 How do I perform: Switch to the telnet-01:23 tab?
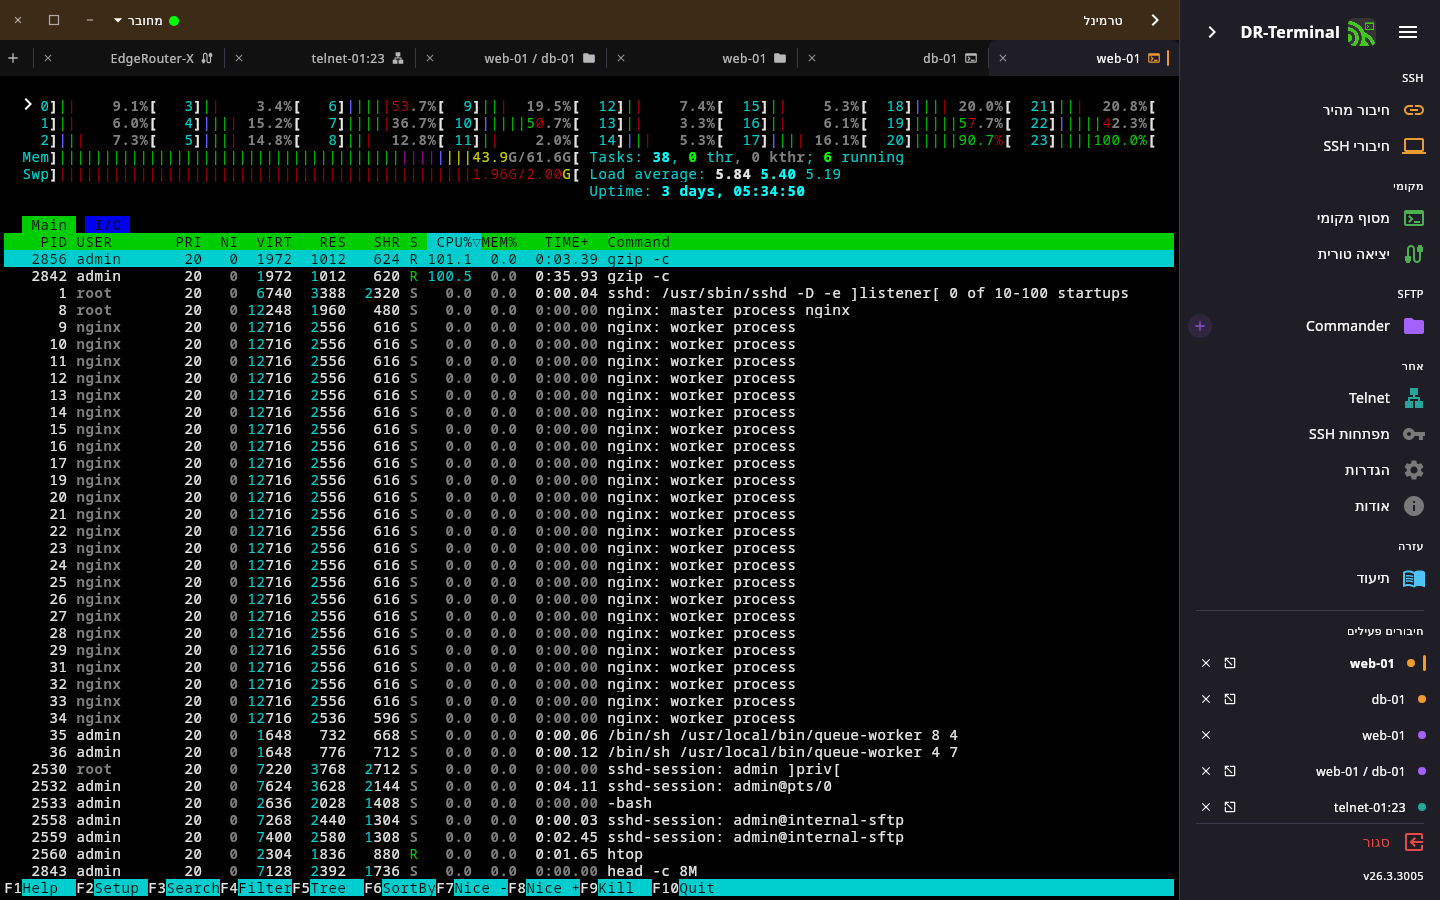[348, 58]
